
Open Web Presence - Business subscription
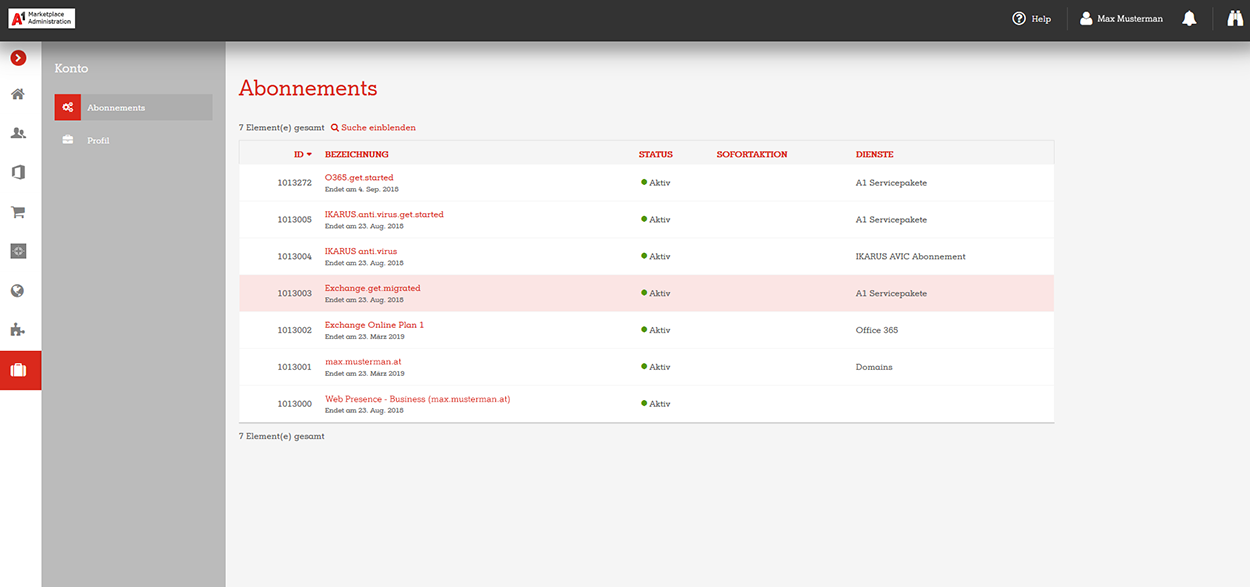pos(418,399)
